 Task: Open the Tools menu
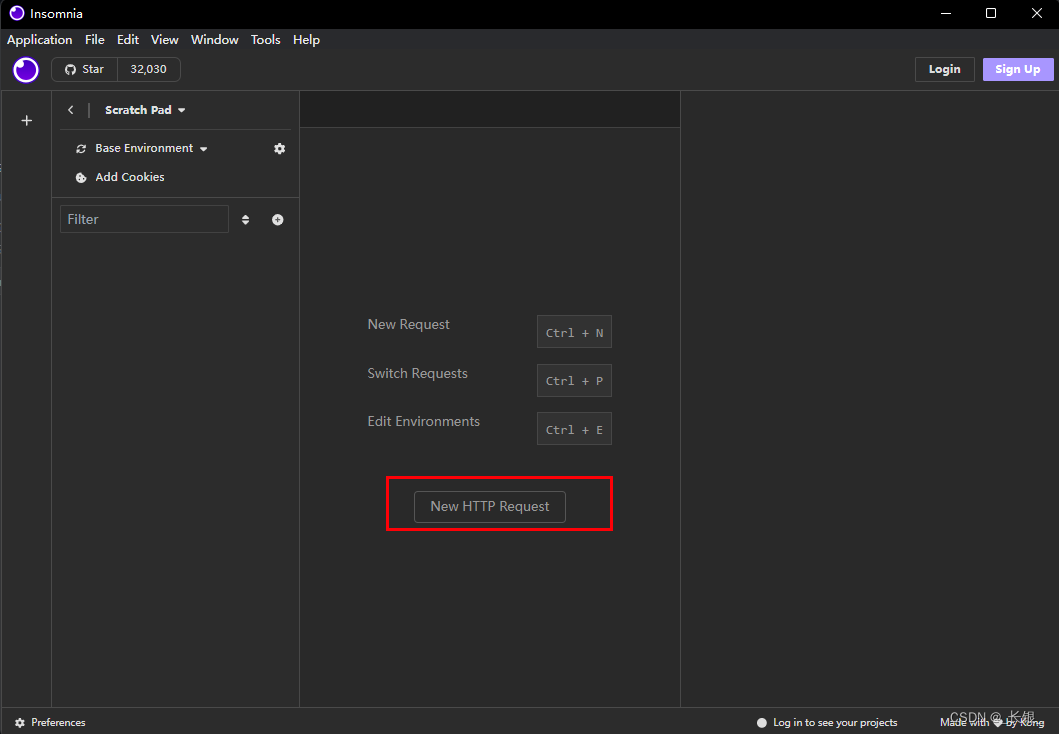tap(265, 40)
